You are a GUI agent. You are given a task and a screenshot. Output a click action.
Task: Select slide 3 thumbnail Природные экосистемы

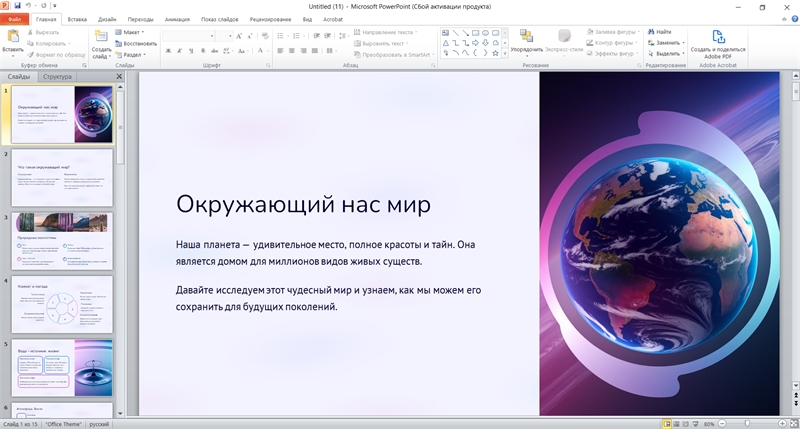click(x=62, y=241)
